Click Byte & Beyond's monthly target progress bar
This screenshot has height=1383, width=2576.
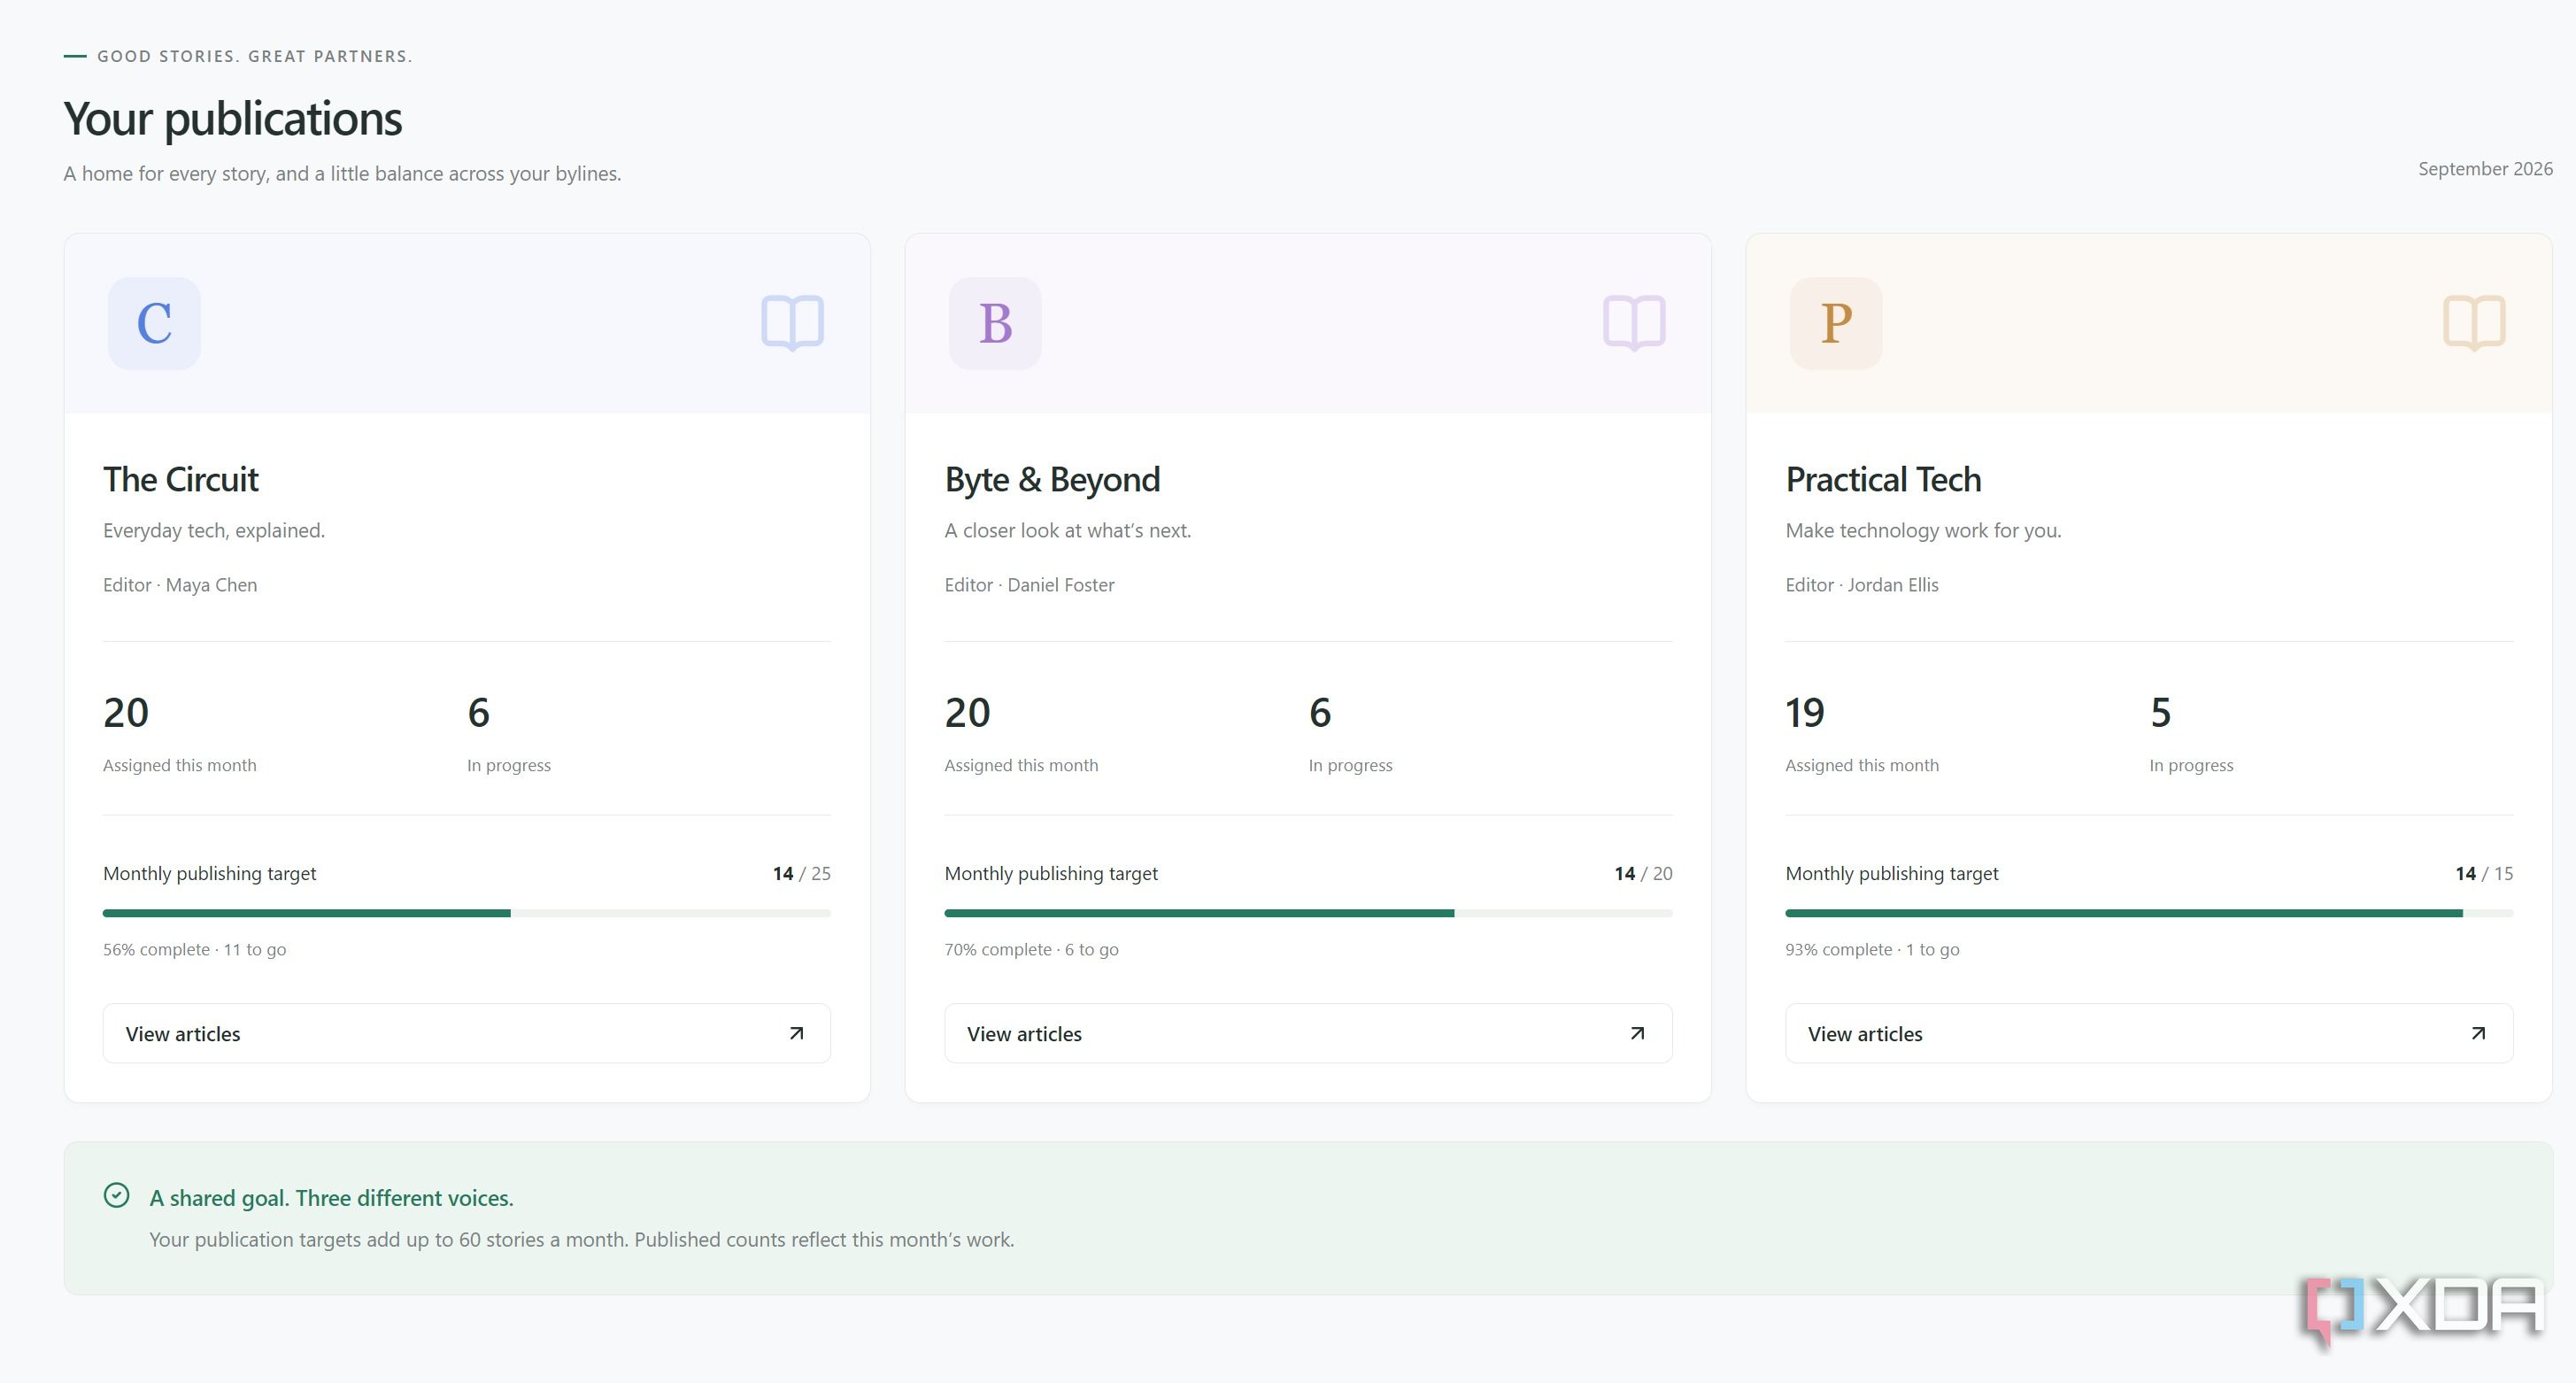(1308, 913)
